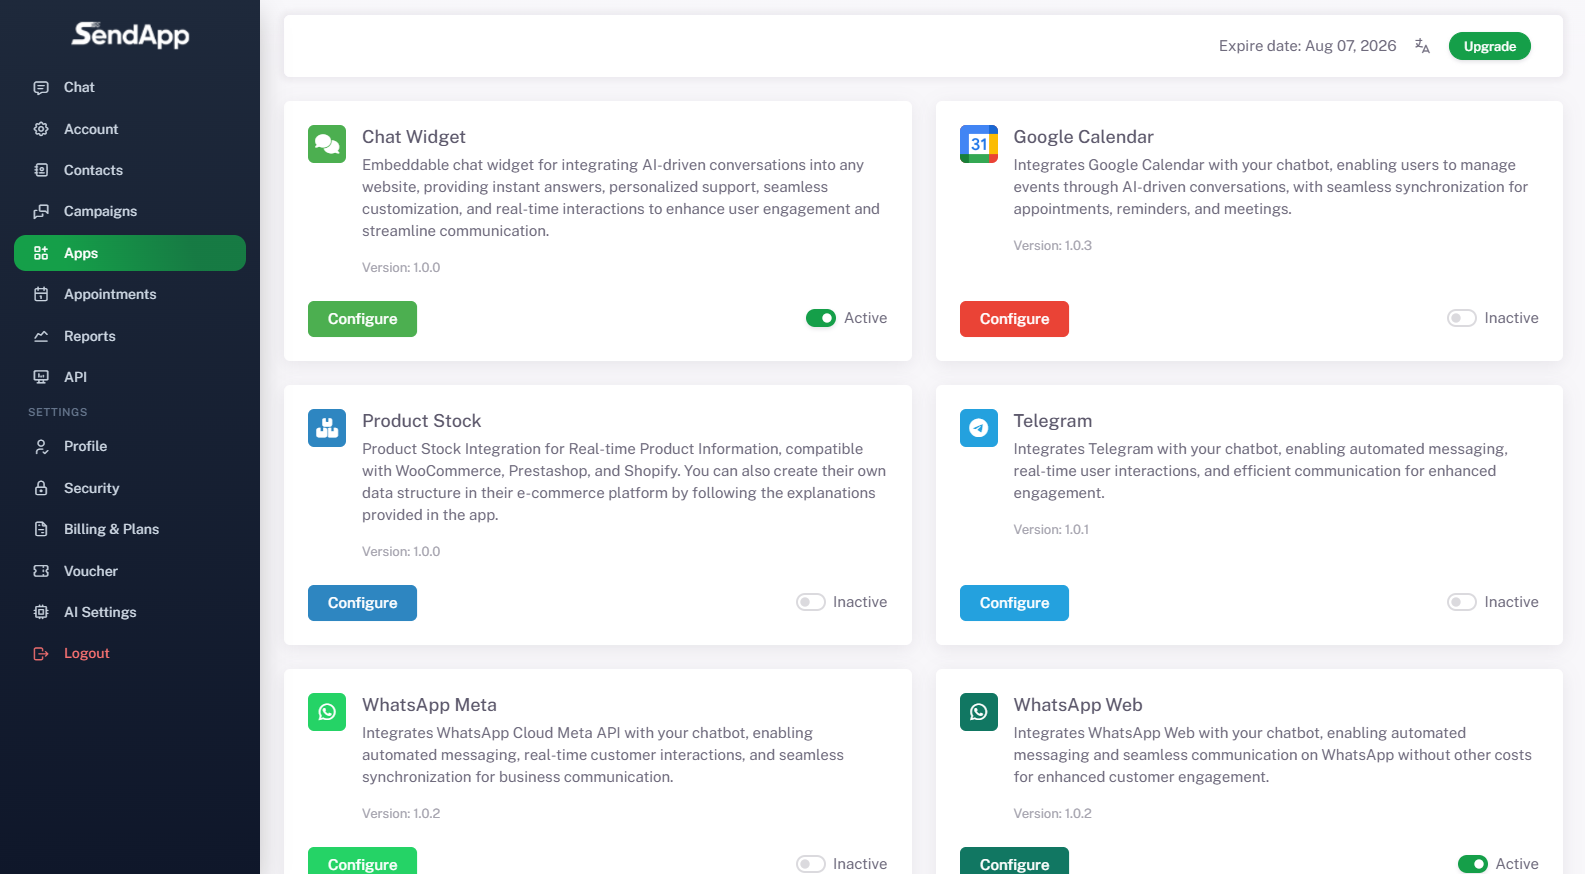Open AI Settings

tap(130, 612)
